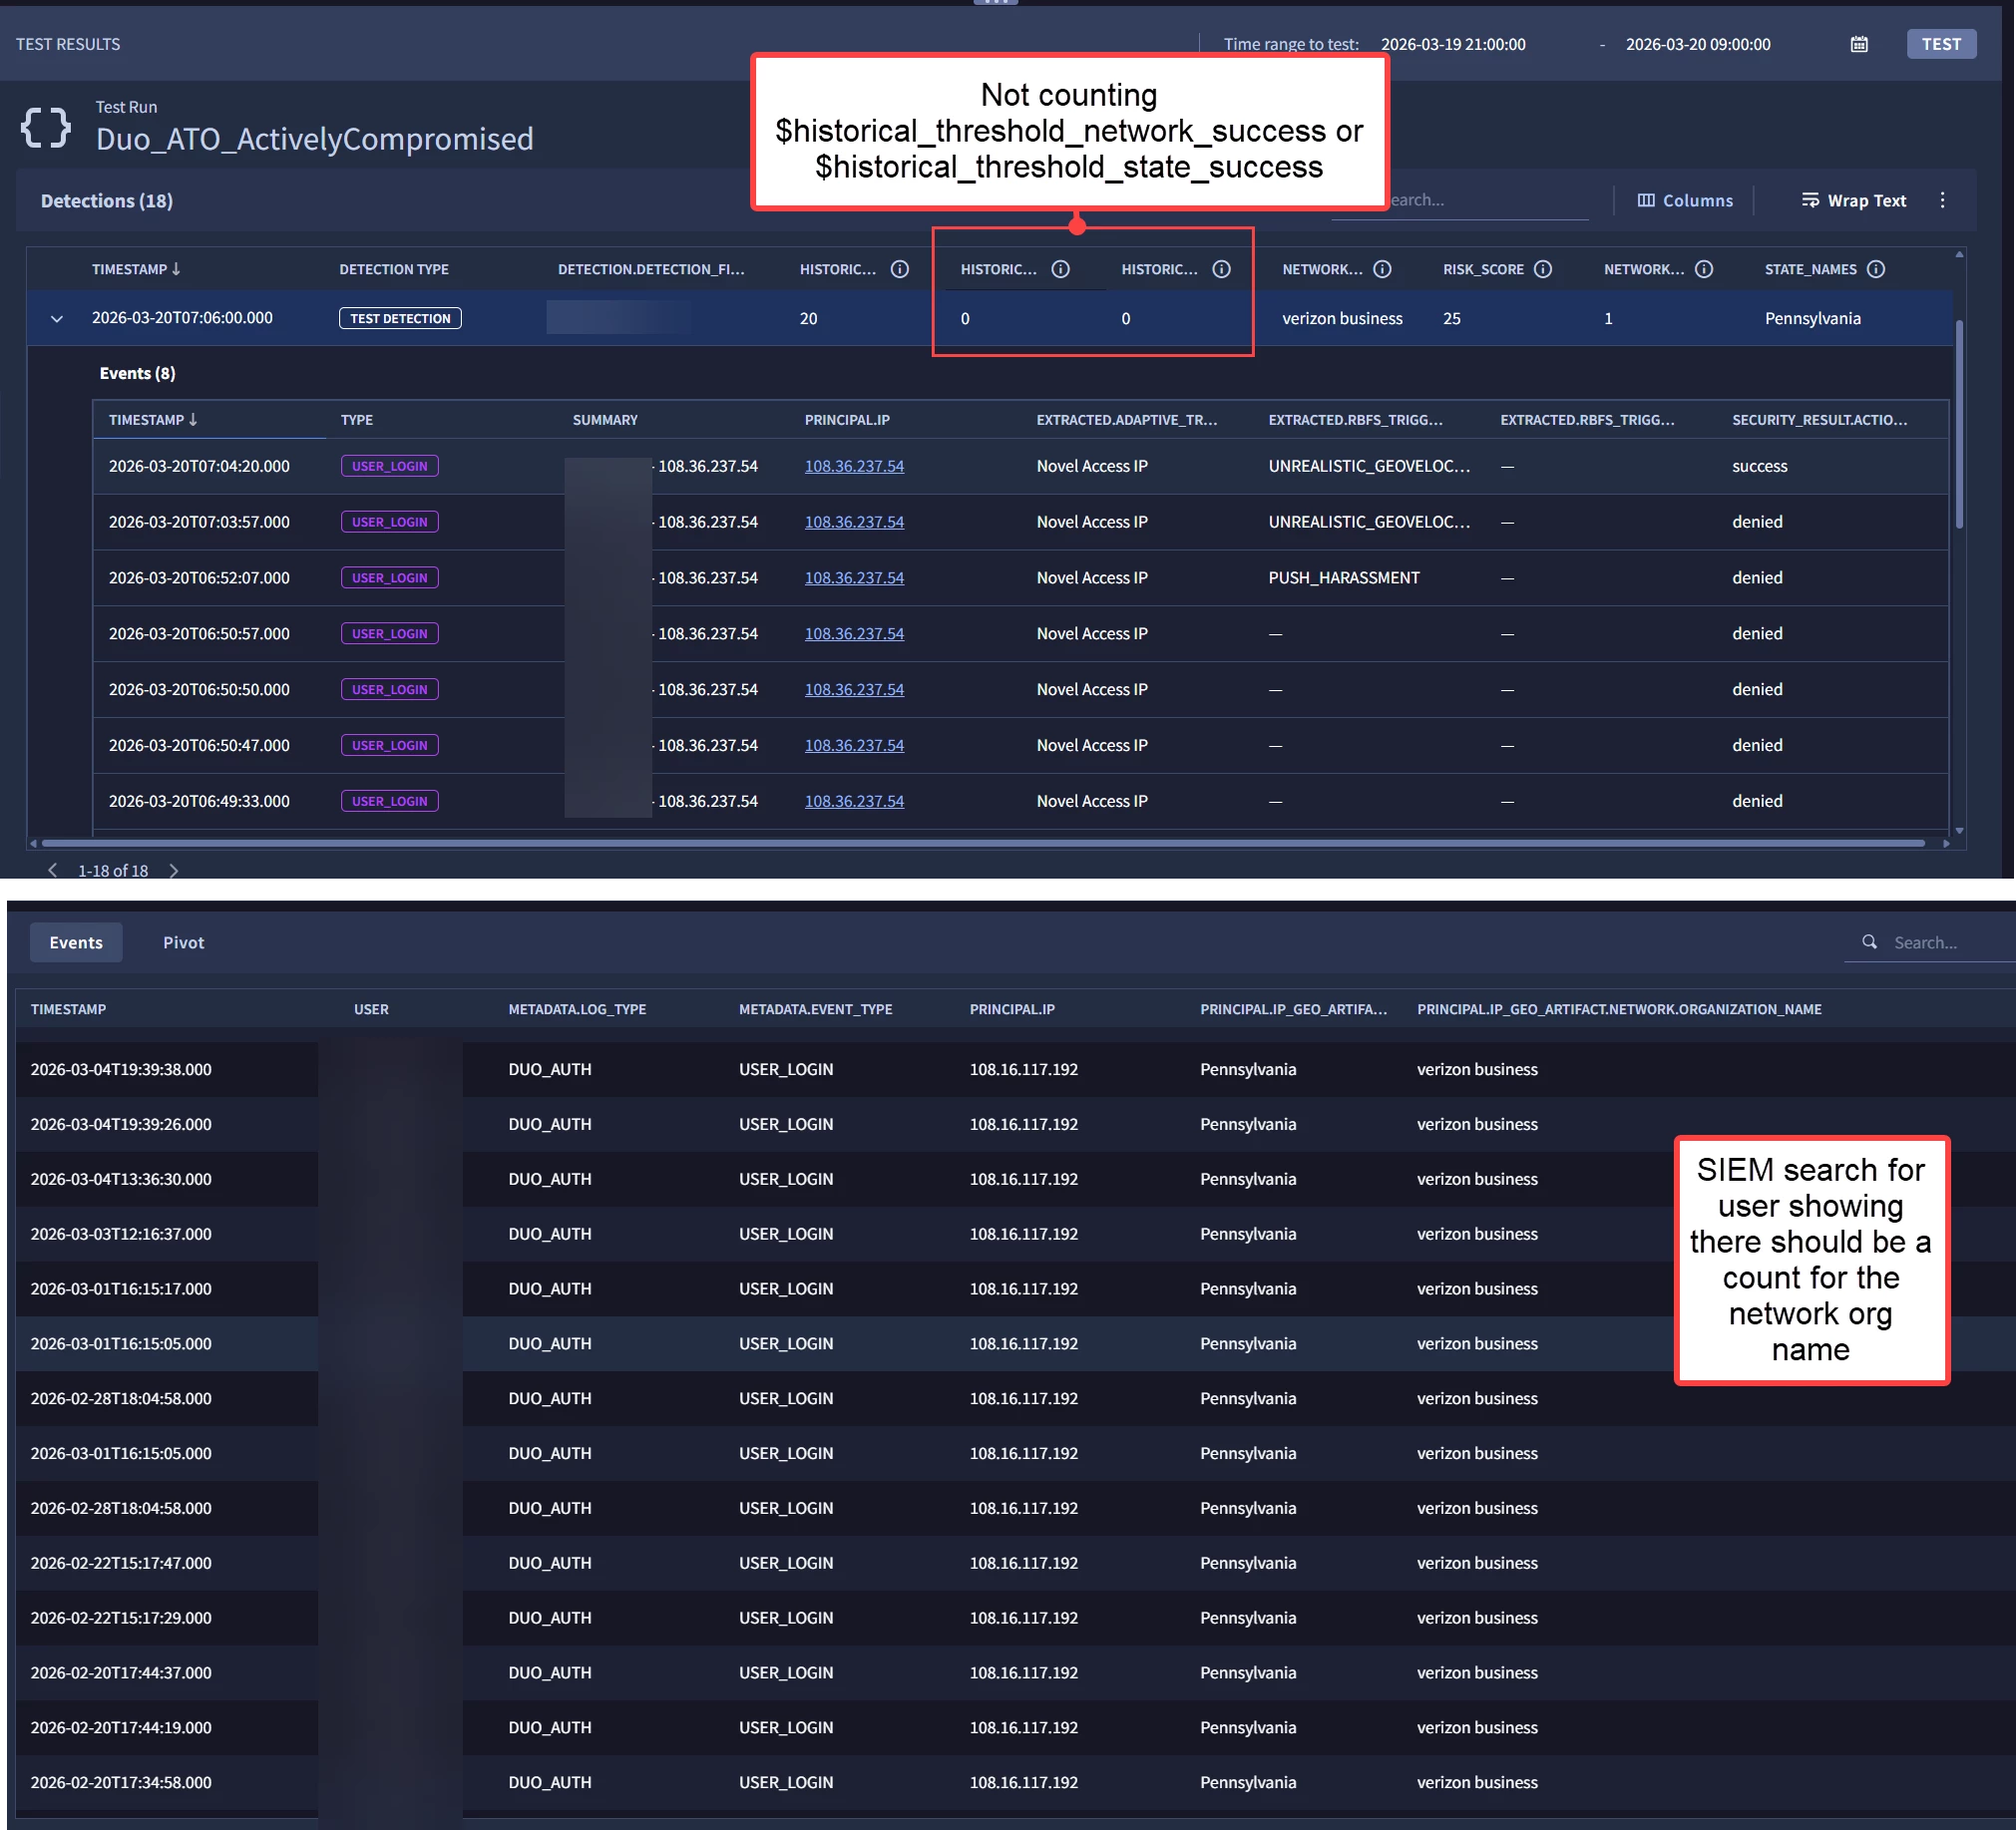Click the horizontal scrollbar under detections table

(x=980, y=843)
